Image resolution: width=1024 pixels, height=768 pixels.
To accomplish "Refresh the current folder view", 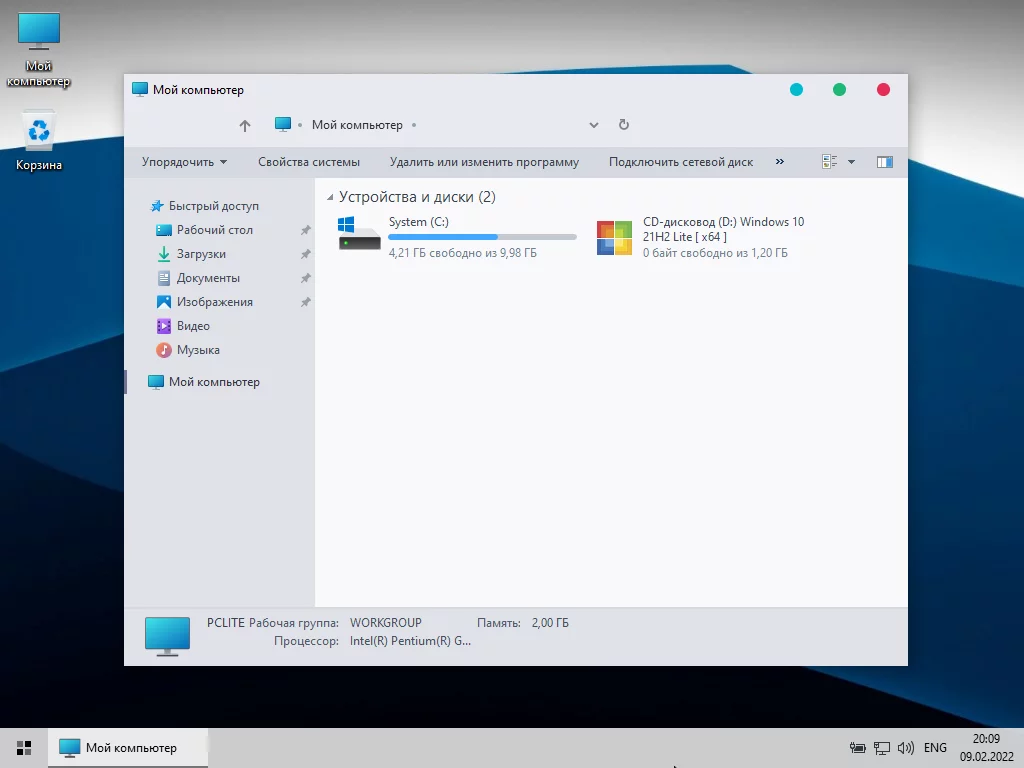I will coord(624,125).
